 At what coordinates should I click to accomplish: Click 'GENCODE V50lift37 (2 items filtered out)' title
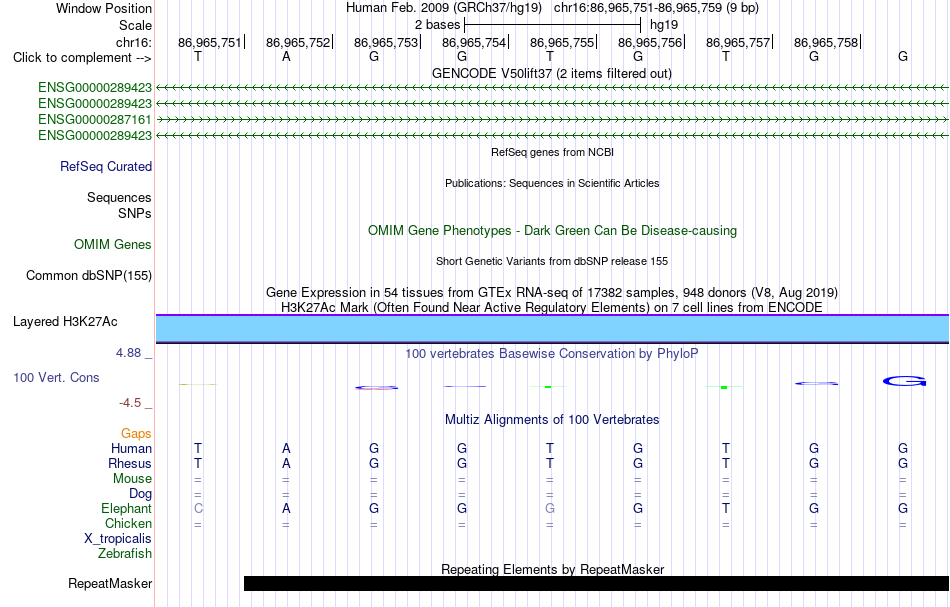pyautogui.click(x=552, y=73)
